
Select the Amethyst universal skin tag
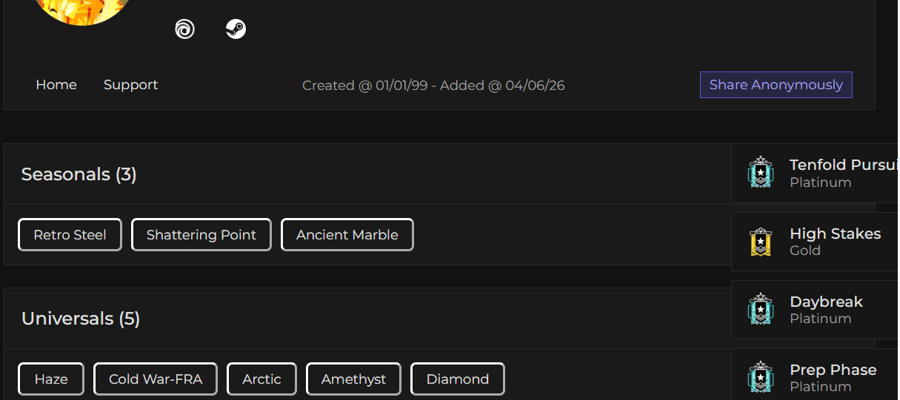pos(354,379)
